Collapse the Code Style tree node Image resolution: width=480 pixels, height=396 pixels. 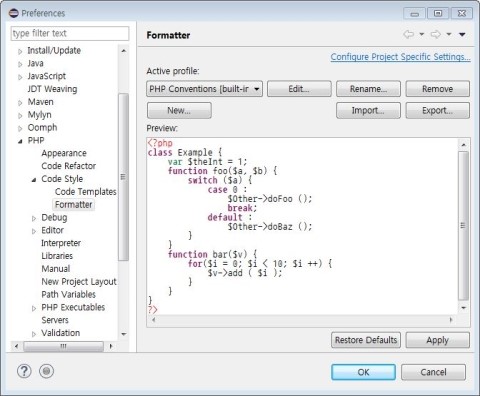pos(34,180)
